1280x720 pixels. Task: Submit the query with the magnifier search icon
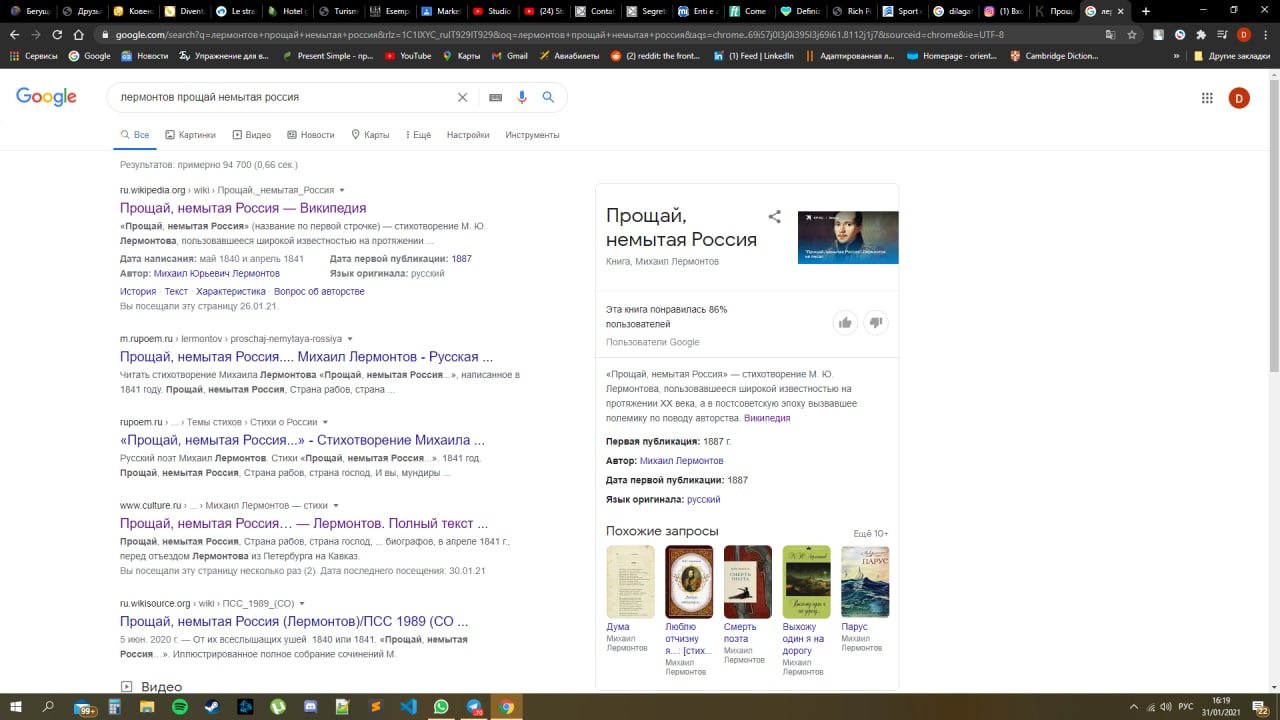548,97
